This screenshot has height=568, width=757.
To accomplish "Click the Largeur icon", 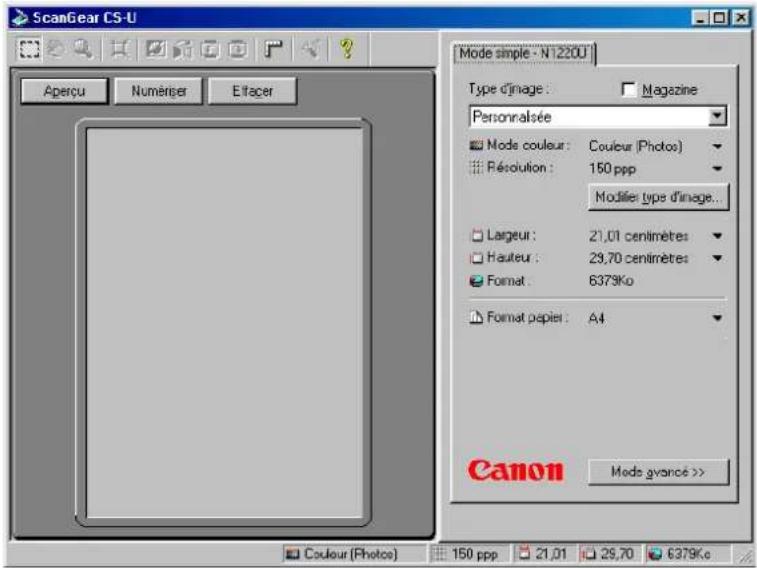I will click(x=477, y=236).
